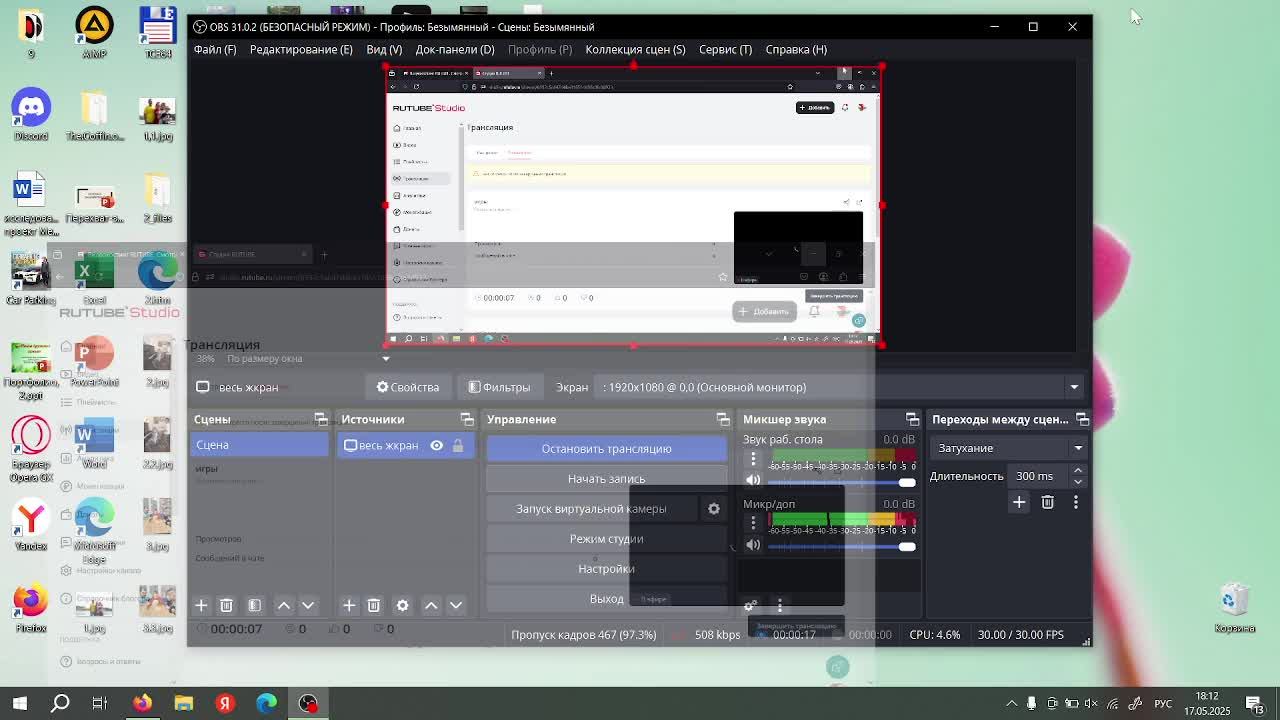Image resolution: width=1280 pixels, height=720 pixels.
Task: Select the Браузер Opera GX desktop icon
Action: point(31,450)
